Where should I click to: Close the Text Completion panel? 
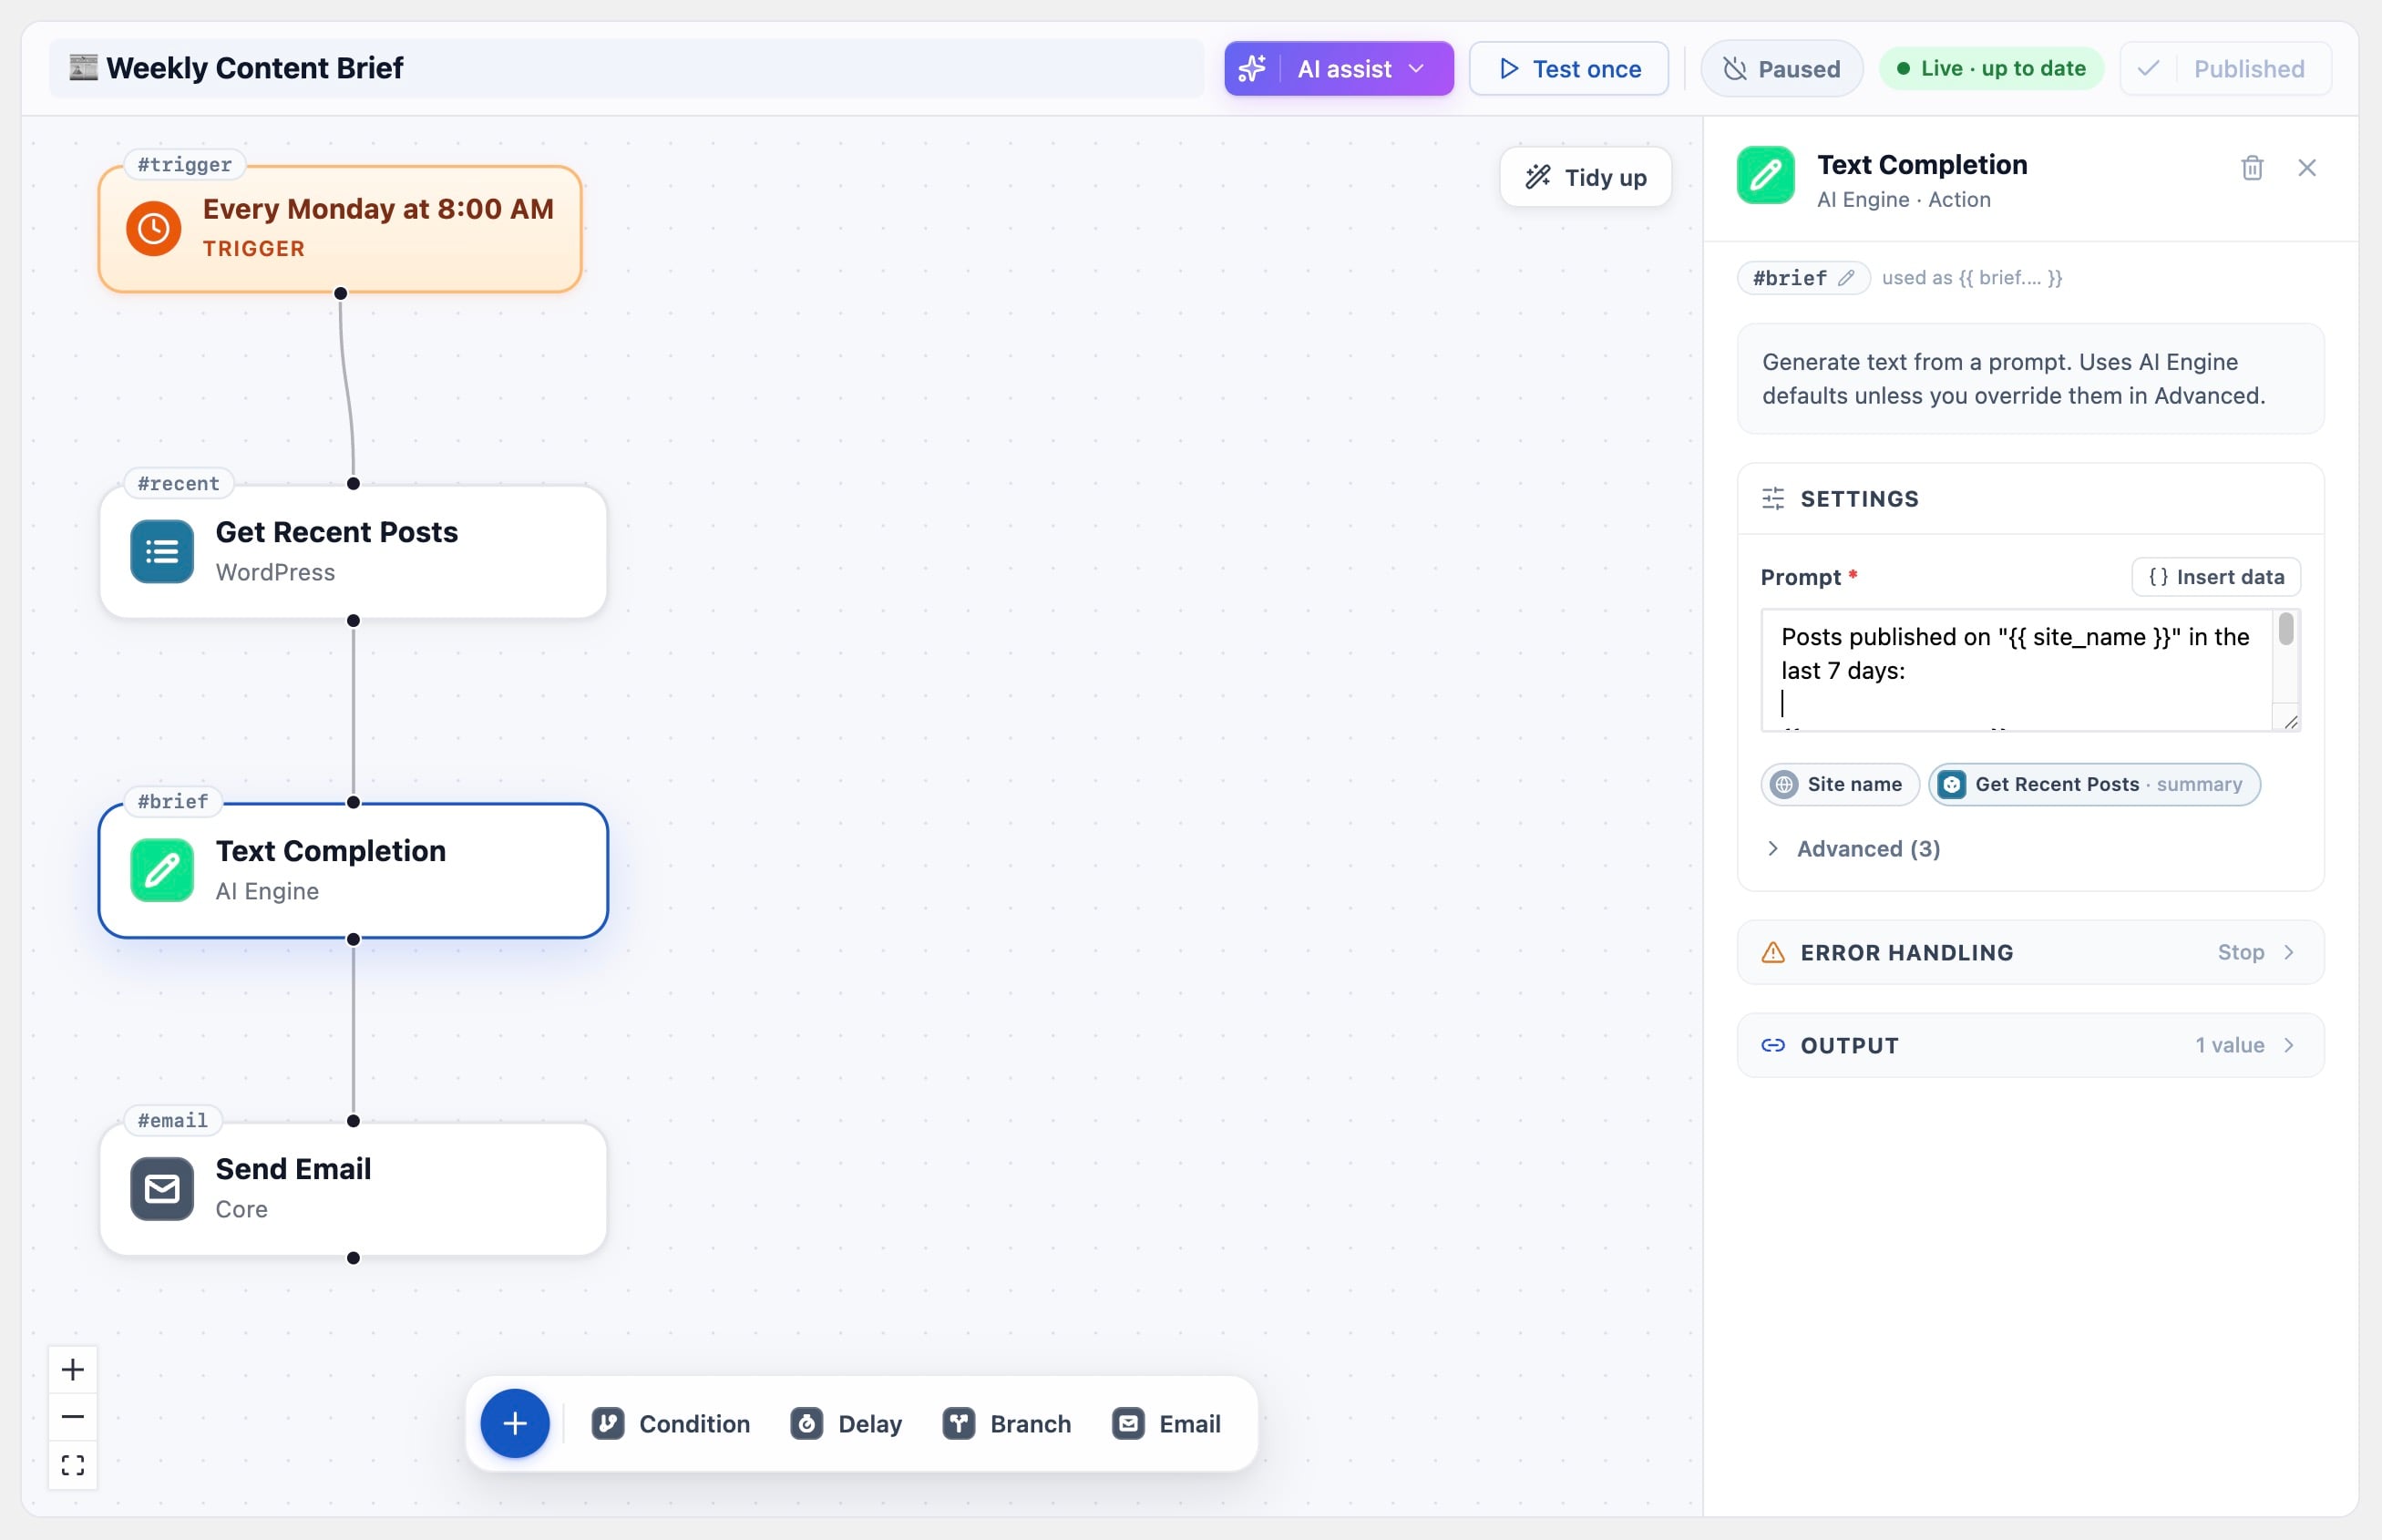coord(2307,167)
